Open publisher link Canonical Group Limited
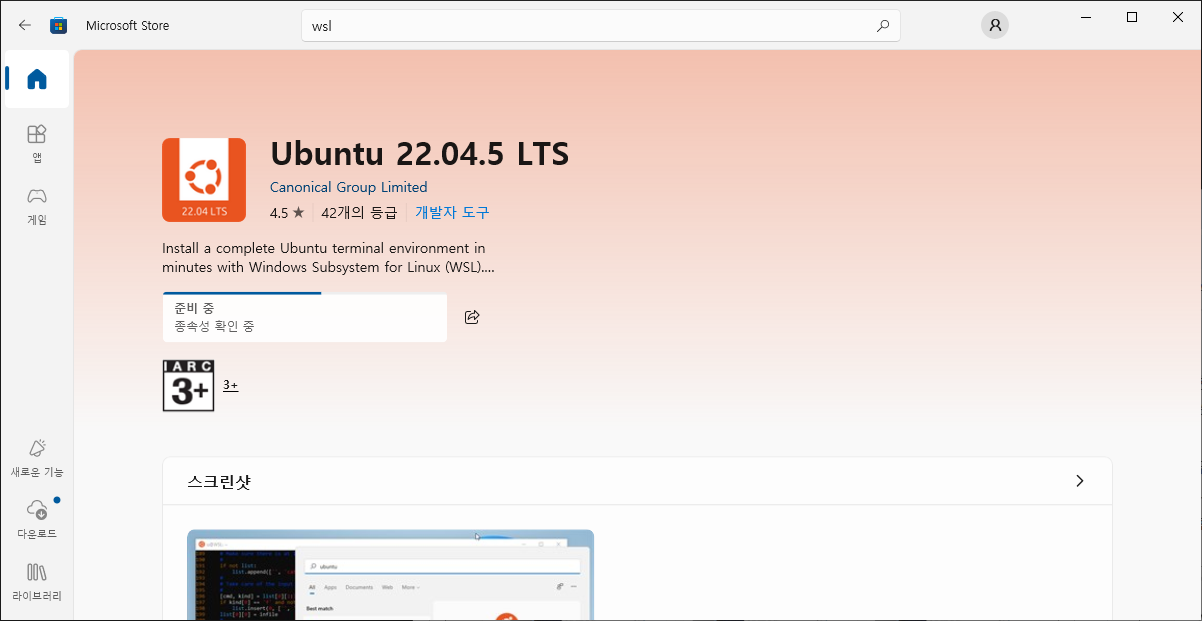 (x=348, y=187)
